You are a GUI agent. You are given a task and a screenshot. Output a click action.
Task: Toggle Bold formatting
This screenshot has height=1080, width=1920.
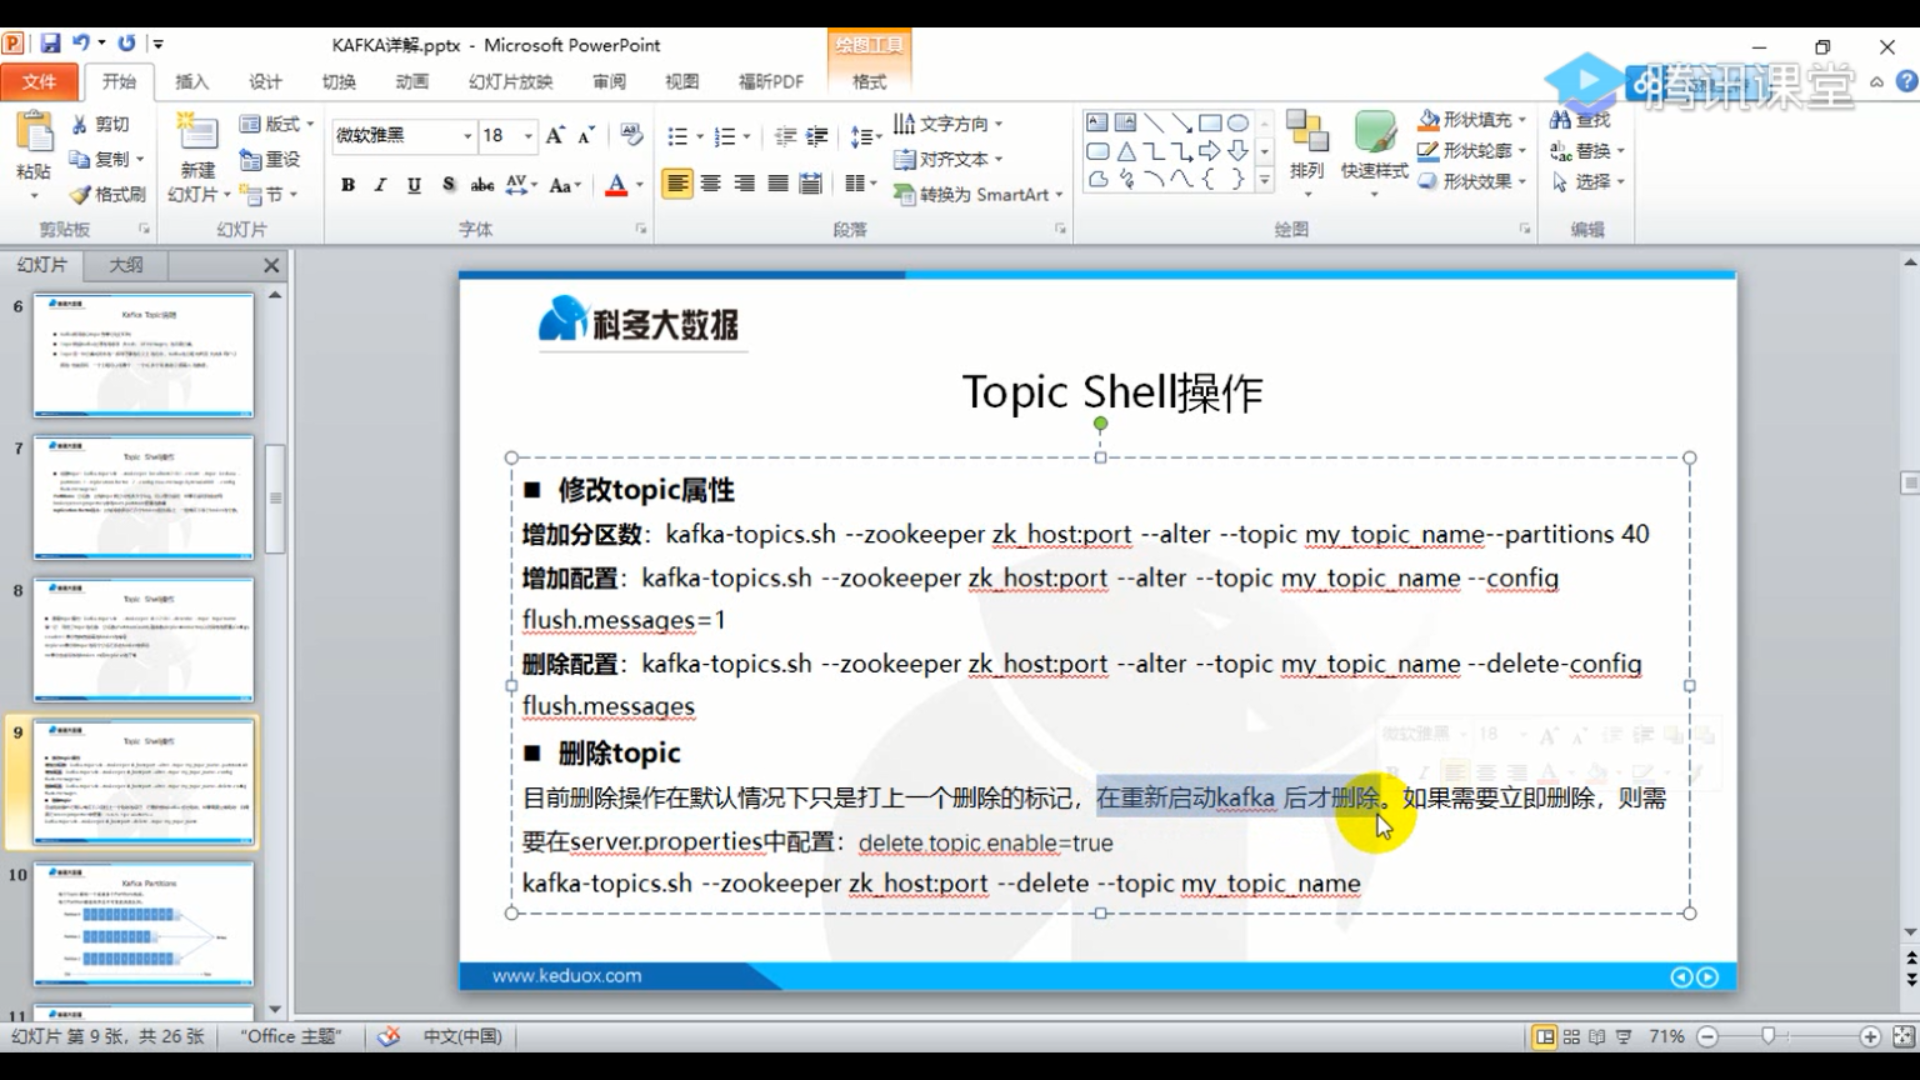point(348,184)
